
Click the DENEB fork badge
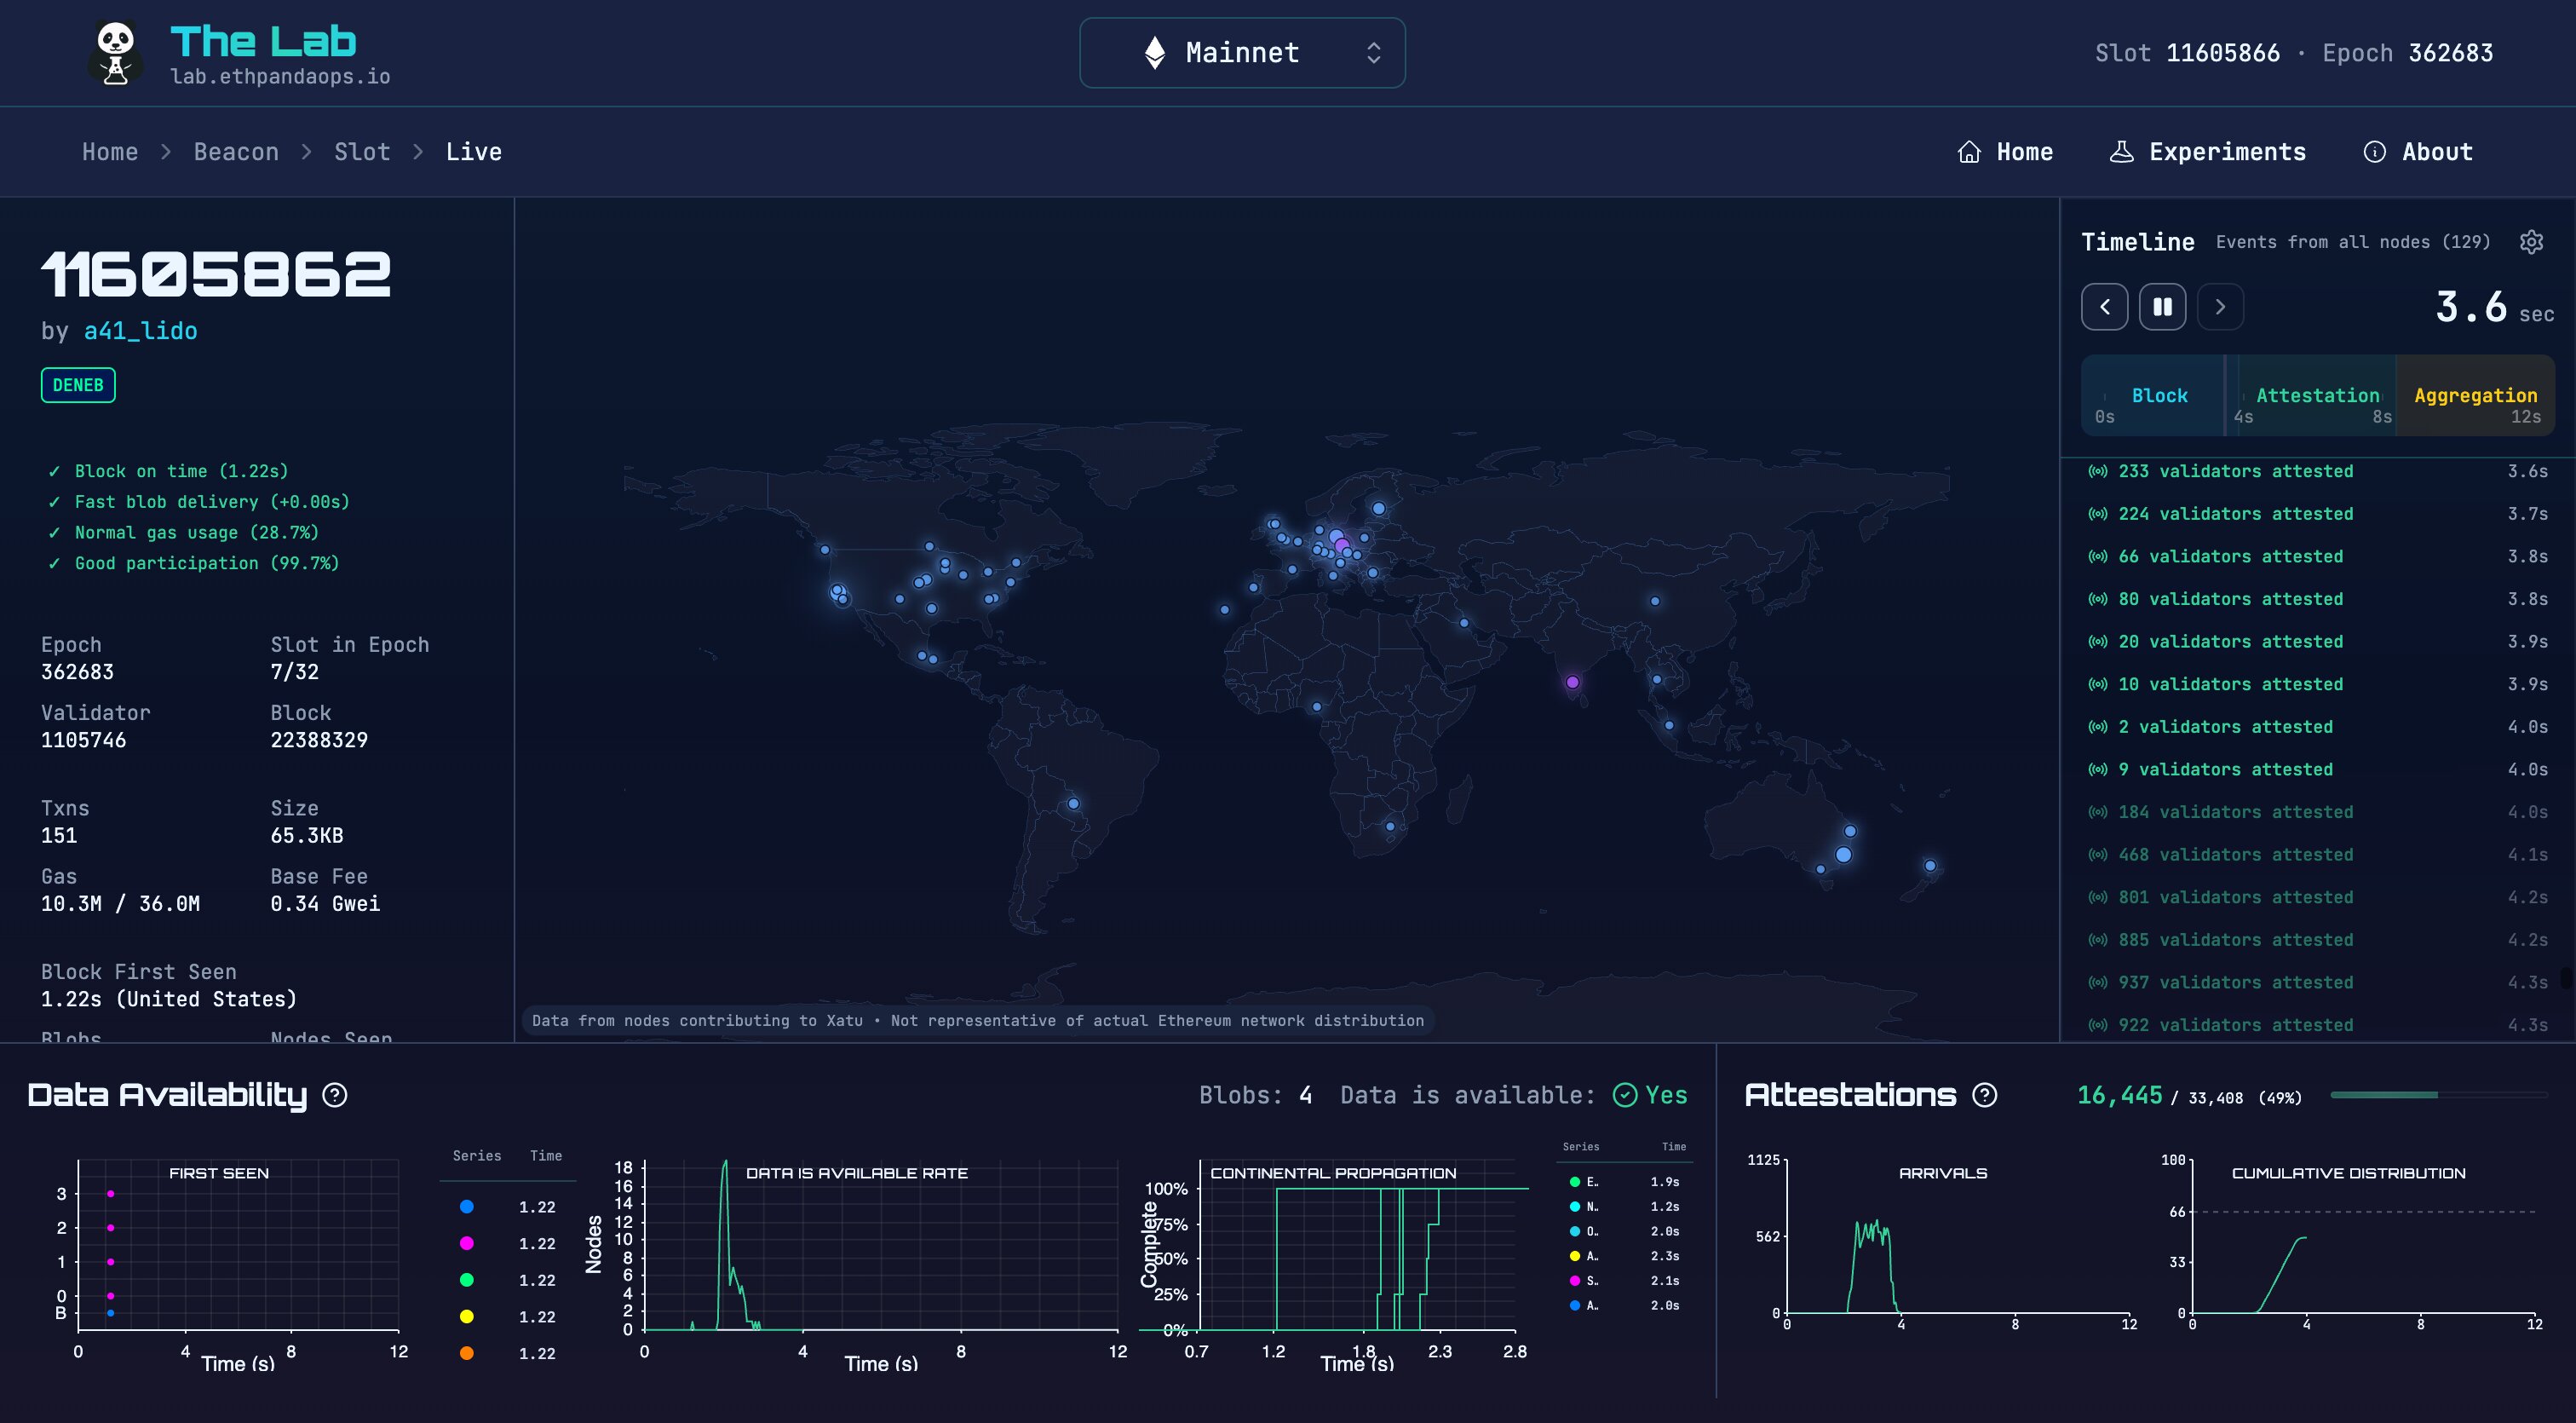[x=78, y=385]
